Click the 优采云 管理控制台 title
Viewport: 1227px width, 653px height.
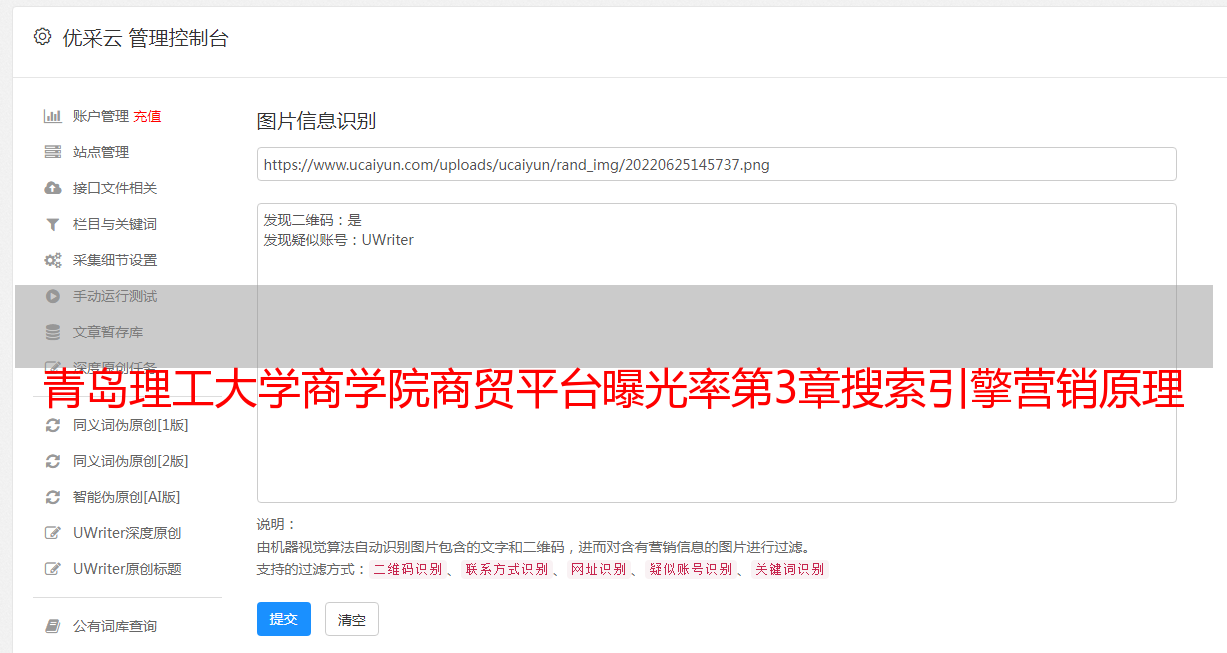(x=145, y=38)
